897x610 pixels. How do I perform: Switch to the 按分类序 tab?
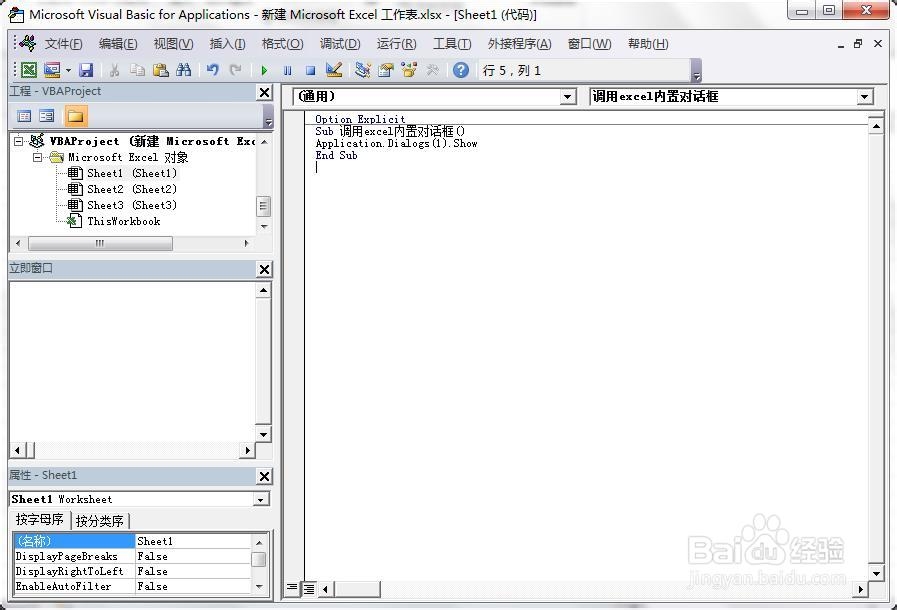[100, 521]
